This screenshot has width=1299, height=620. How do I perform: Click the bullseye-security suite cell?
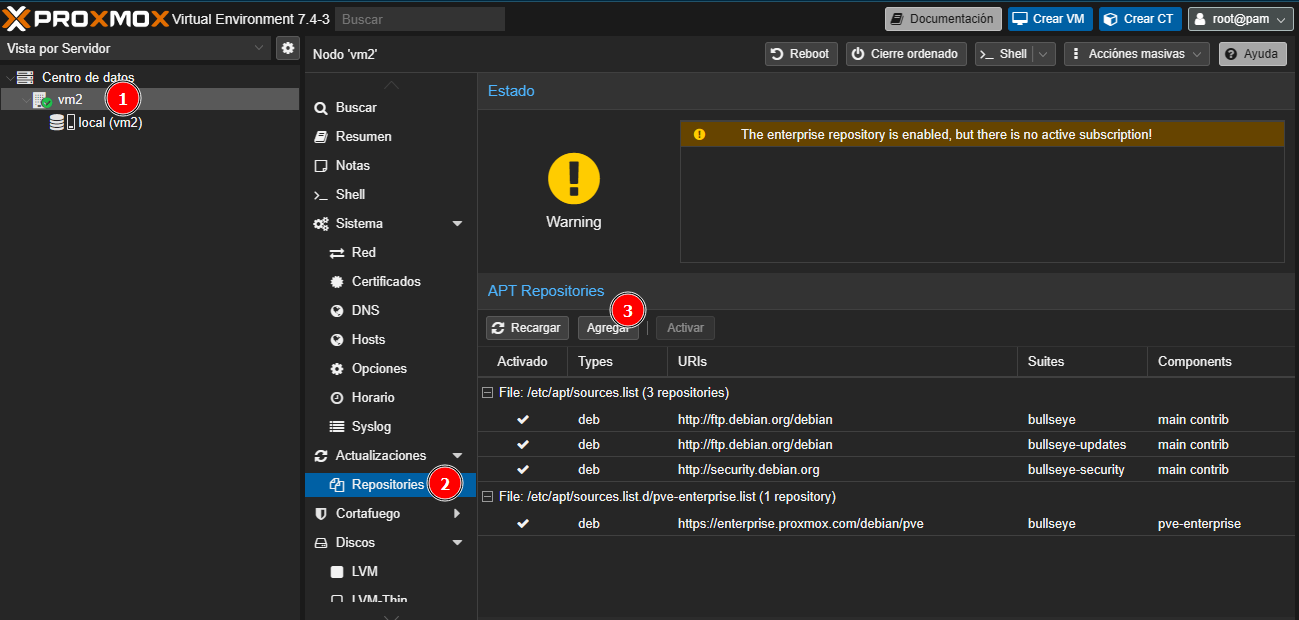(x=1076, y=470)
